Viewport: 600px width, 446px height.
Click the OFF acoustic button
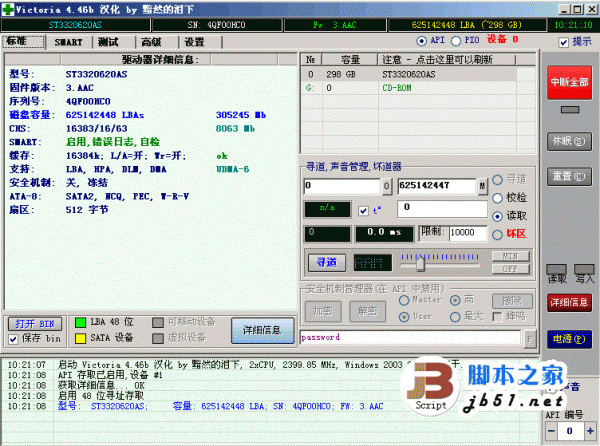pyautogui.click(x=510, y=269)
